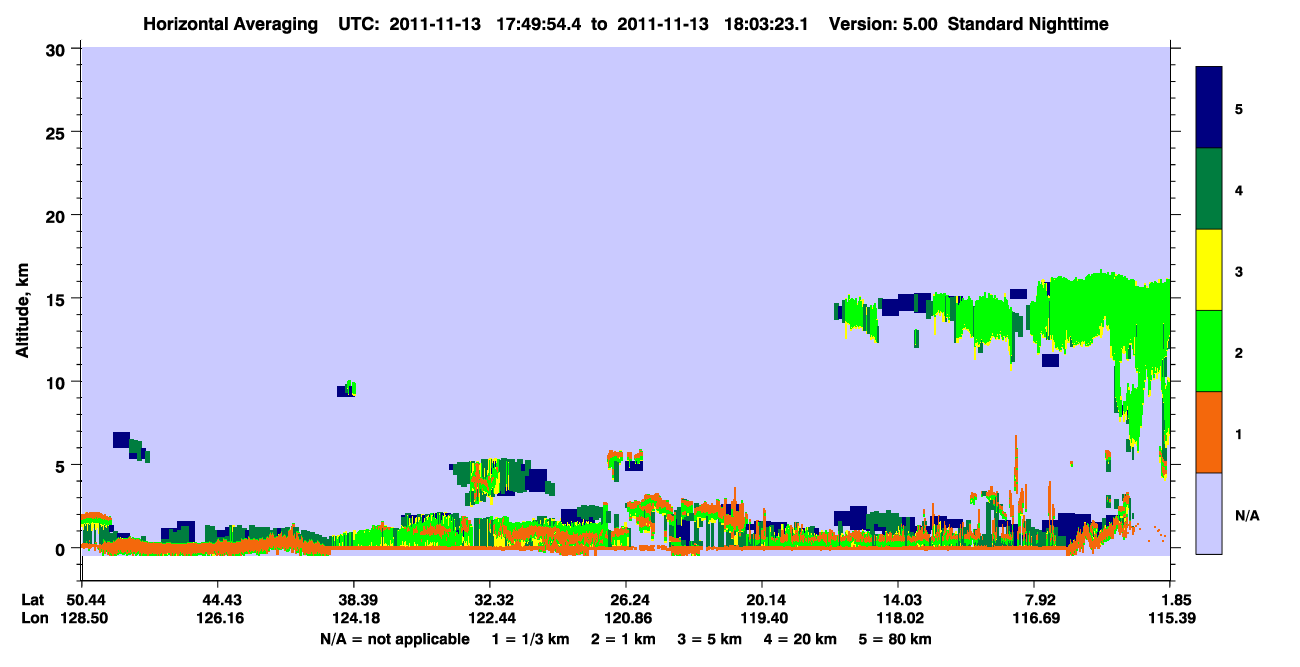Viewport: 1300px width, 667px height.
Task: Click latitude value 38.39
Action: [x=354, y=600]
